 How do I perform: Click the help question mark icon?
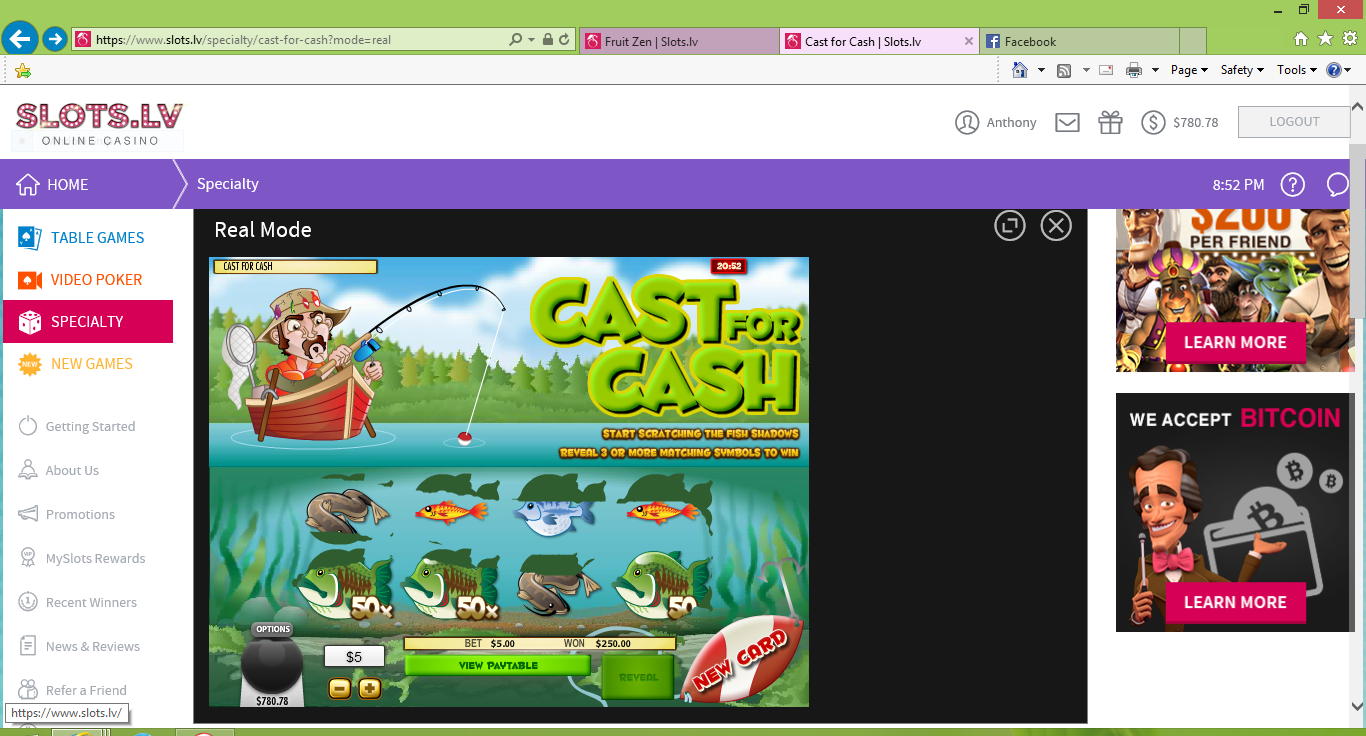pos(1293,185)
